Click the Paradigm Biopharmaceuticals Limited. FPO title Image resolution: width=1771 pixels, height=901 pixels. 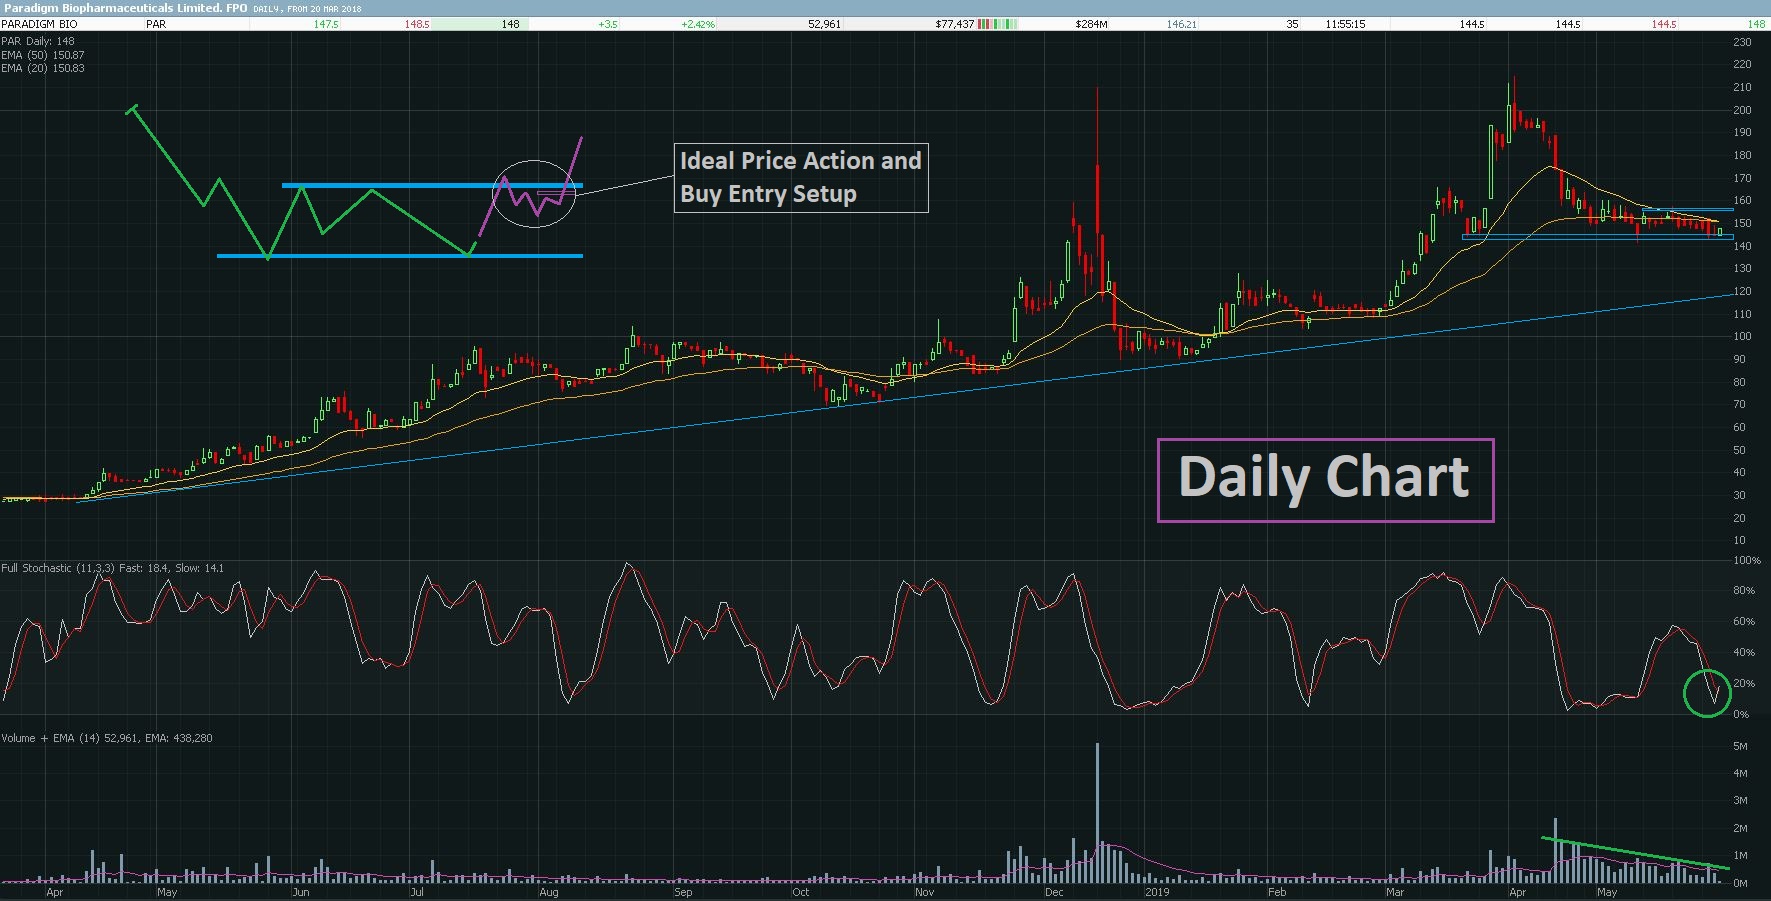(125, 8)
